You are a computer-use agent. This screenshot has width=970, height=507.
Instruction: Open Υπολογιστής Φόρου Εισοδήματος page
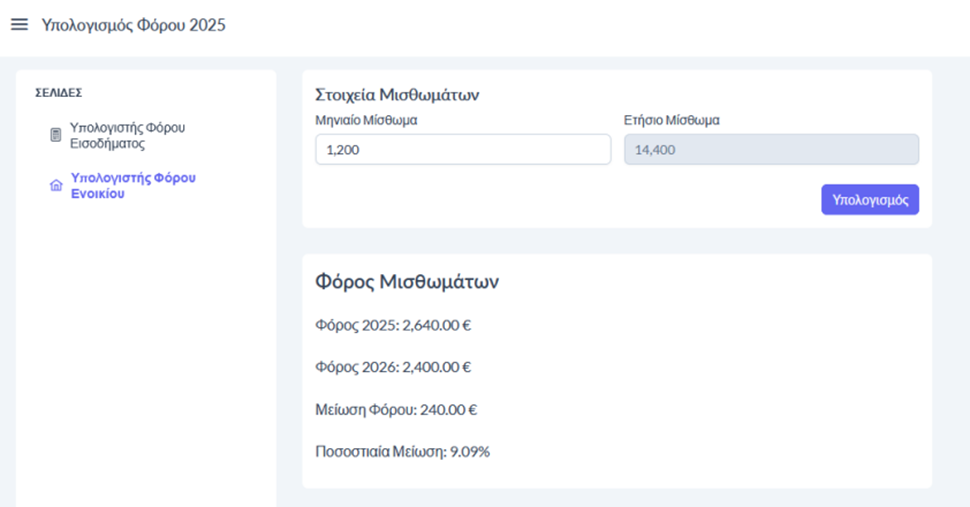(127, 135)
